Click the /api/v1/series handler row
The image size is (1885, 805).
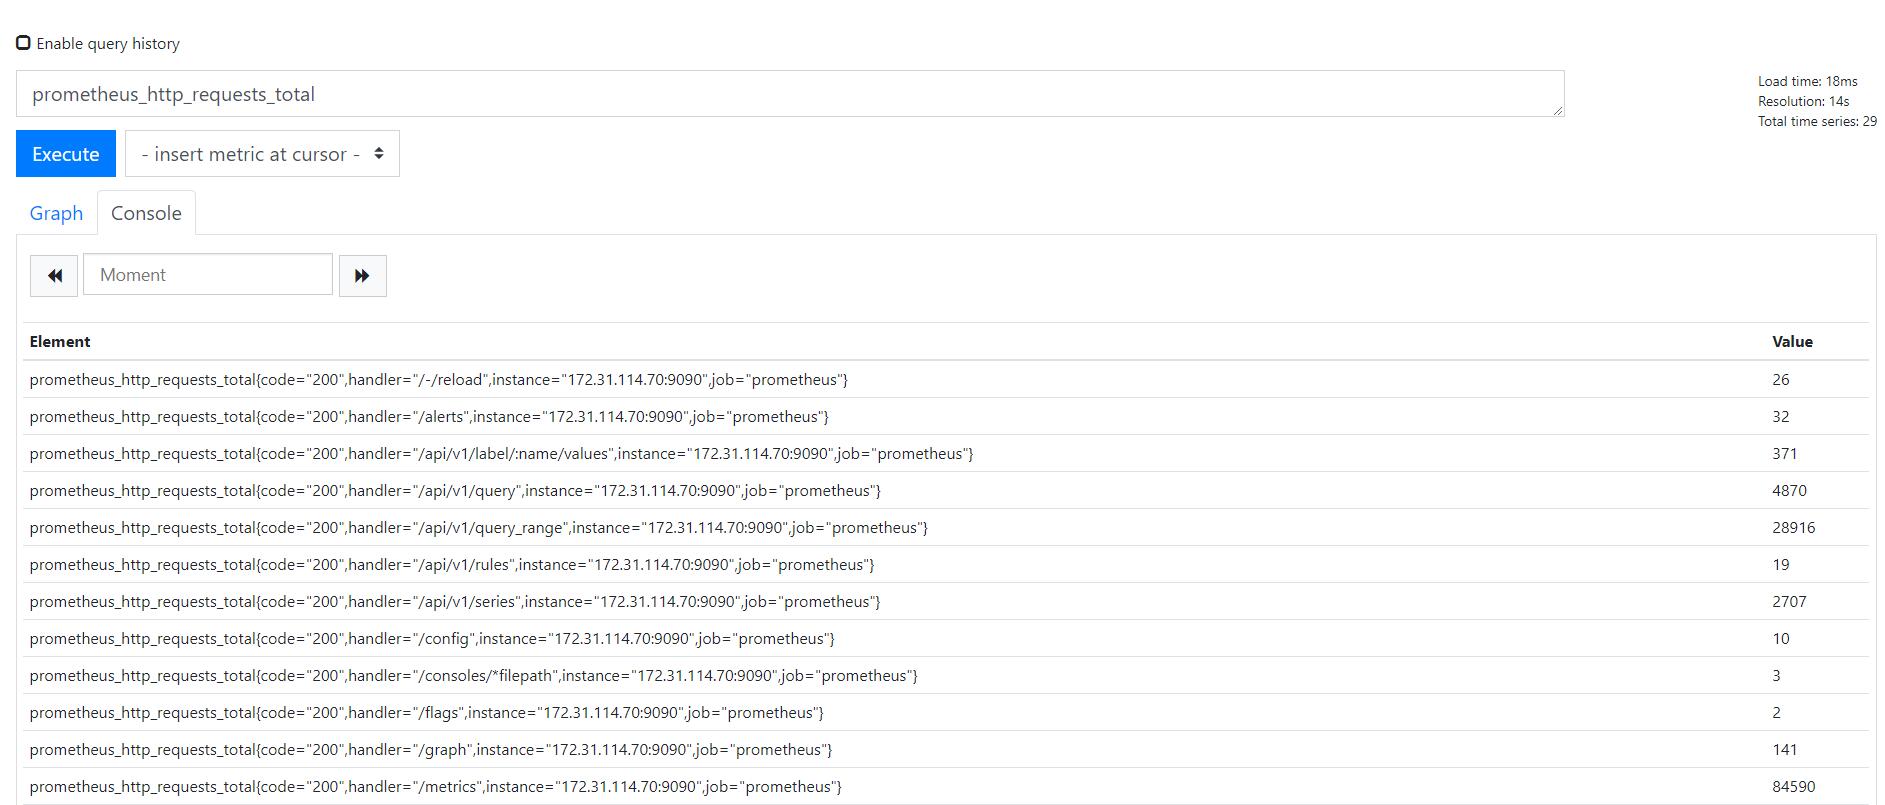[x=454, y=602]
